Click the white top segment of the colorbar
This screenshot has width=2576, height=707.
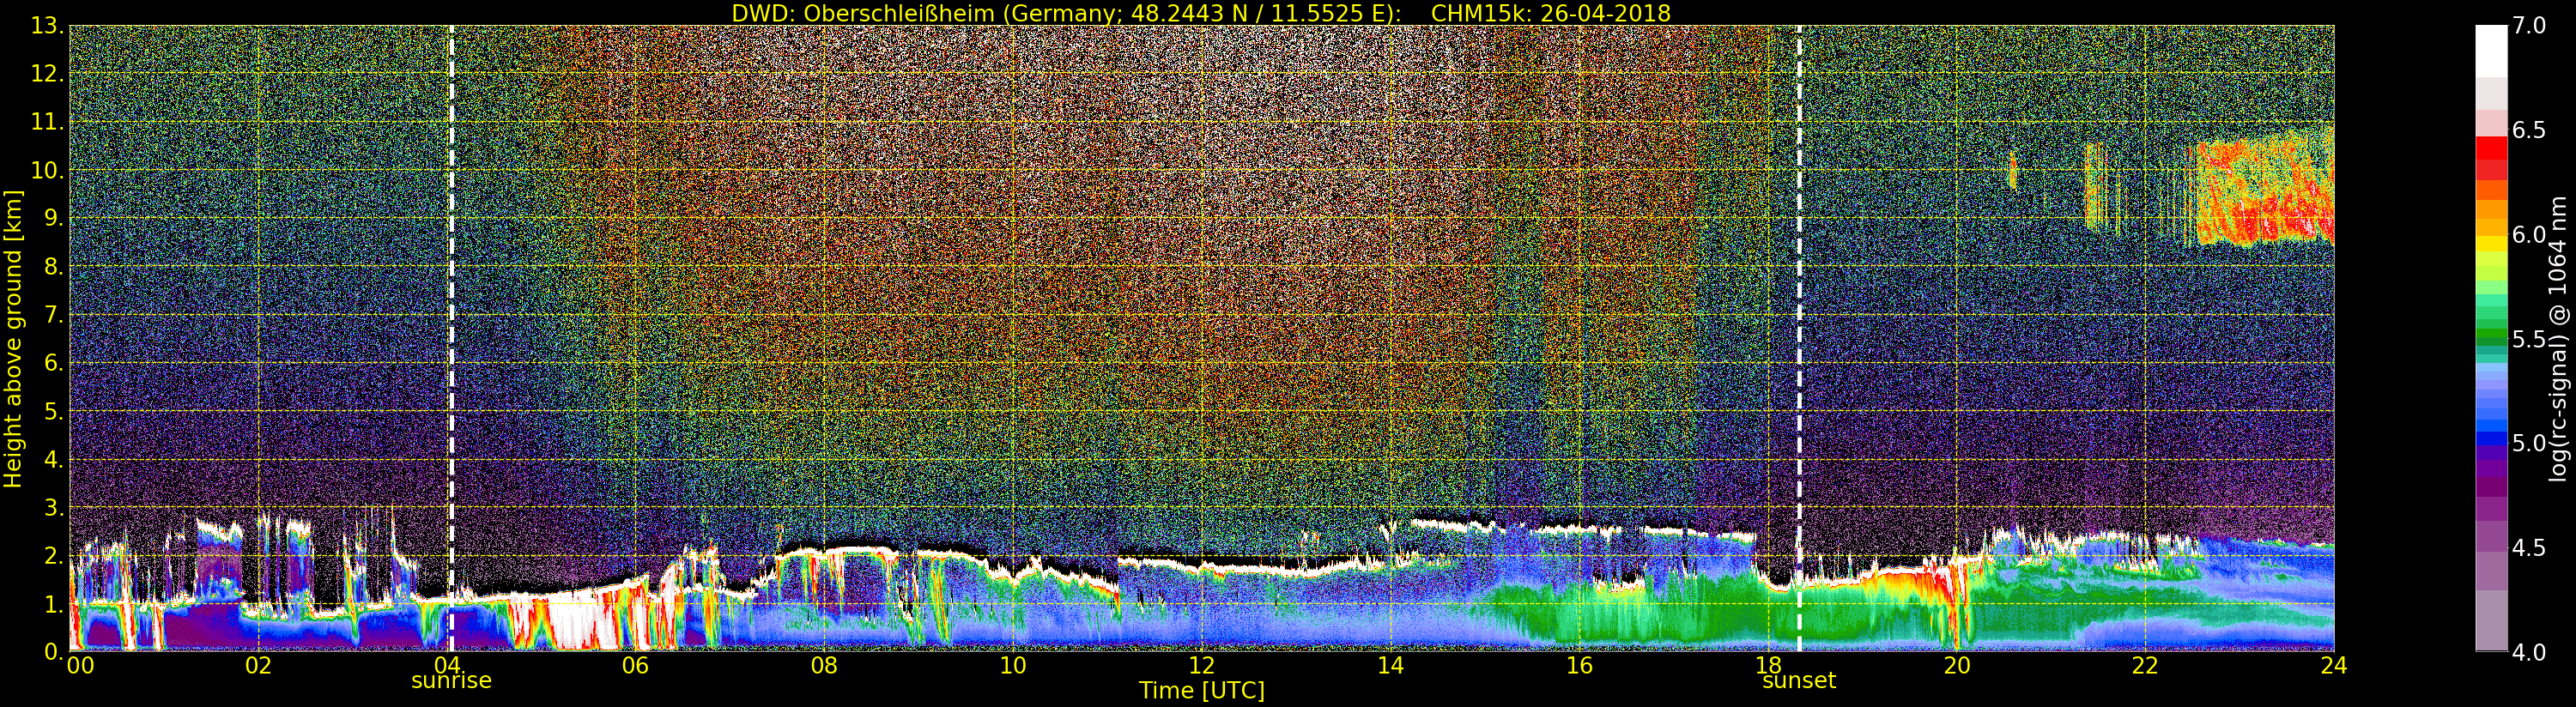[x=2491, y=51]
